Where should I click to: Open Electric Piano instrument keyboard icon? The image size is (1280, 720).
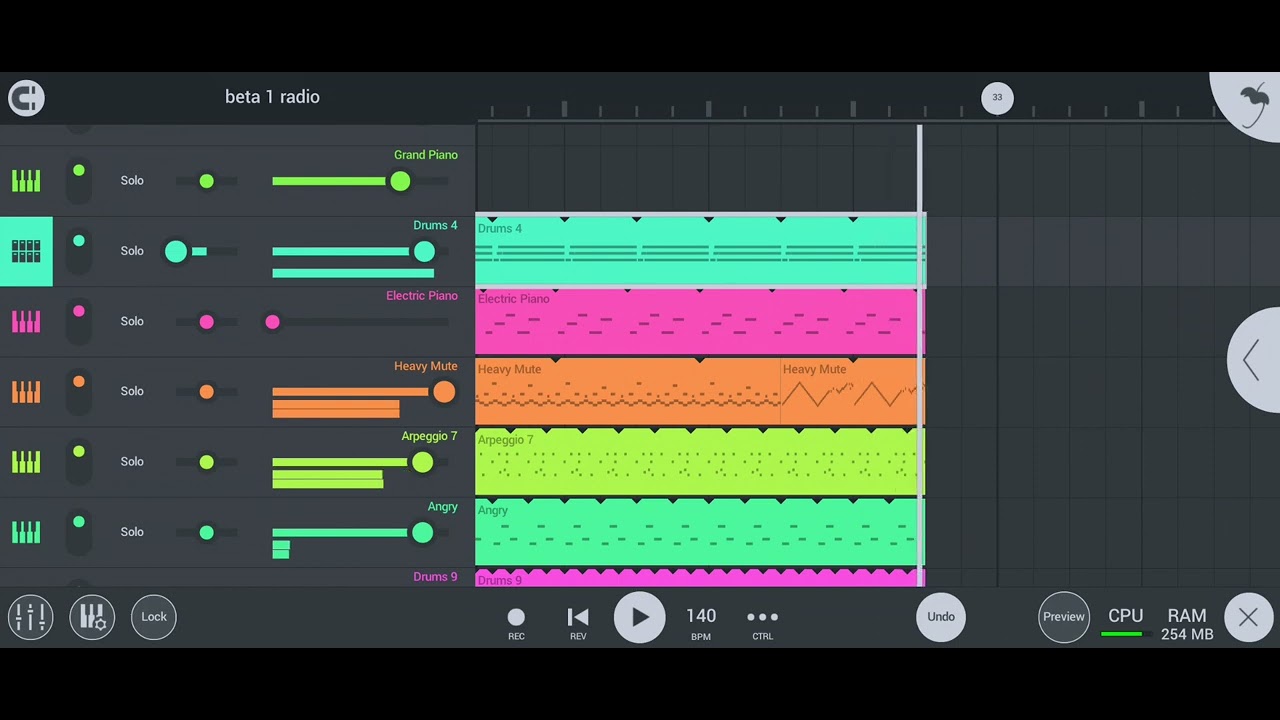point(26,321)
